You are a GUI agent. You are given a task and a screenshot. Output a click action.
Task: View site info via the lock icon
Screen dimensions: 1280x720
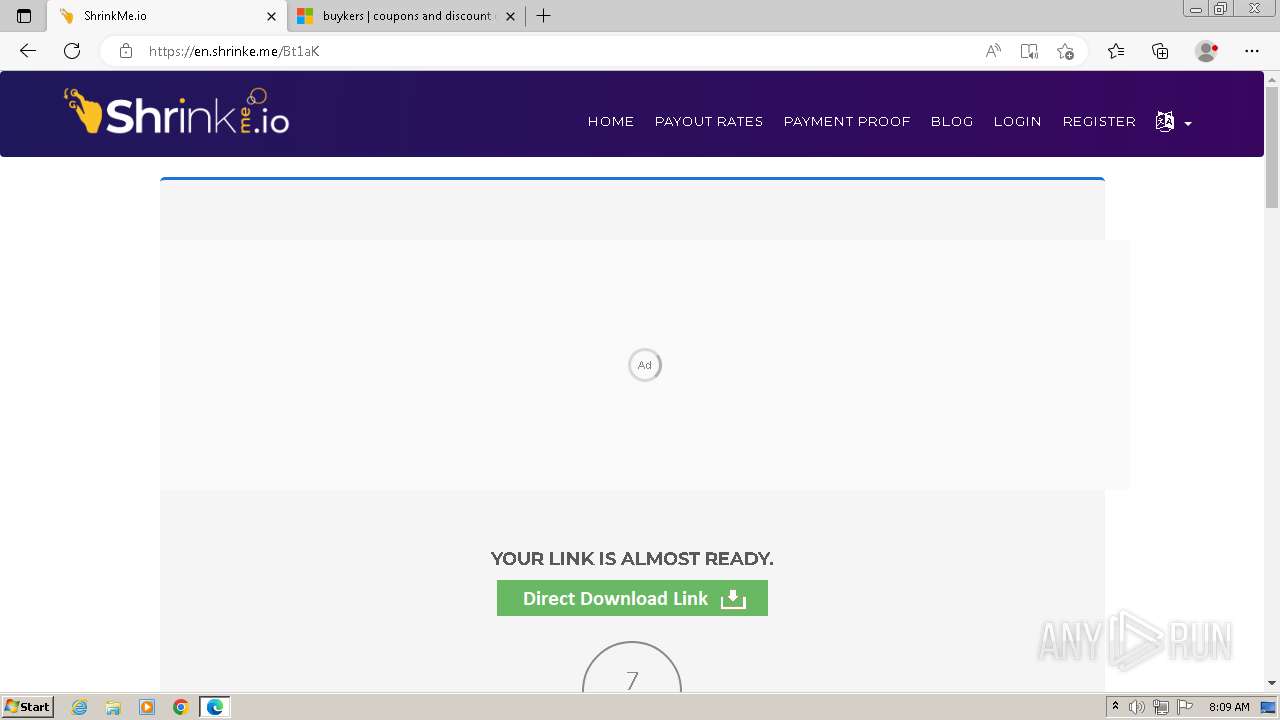[126, 51]
